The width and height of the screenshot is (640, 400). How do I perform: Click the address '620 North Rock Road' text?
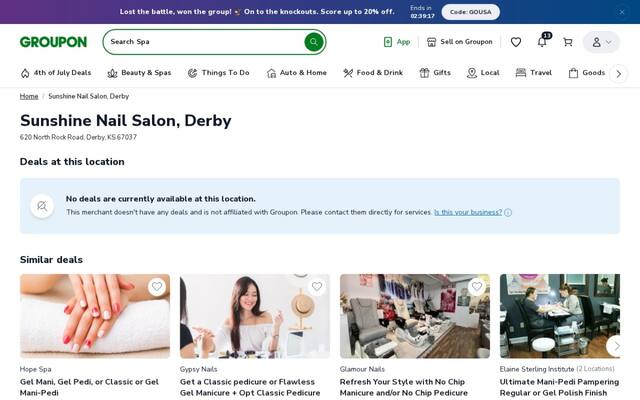click(78, 137)
